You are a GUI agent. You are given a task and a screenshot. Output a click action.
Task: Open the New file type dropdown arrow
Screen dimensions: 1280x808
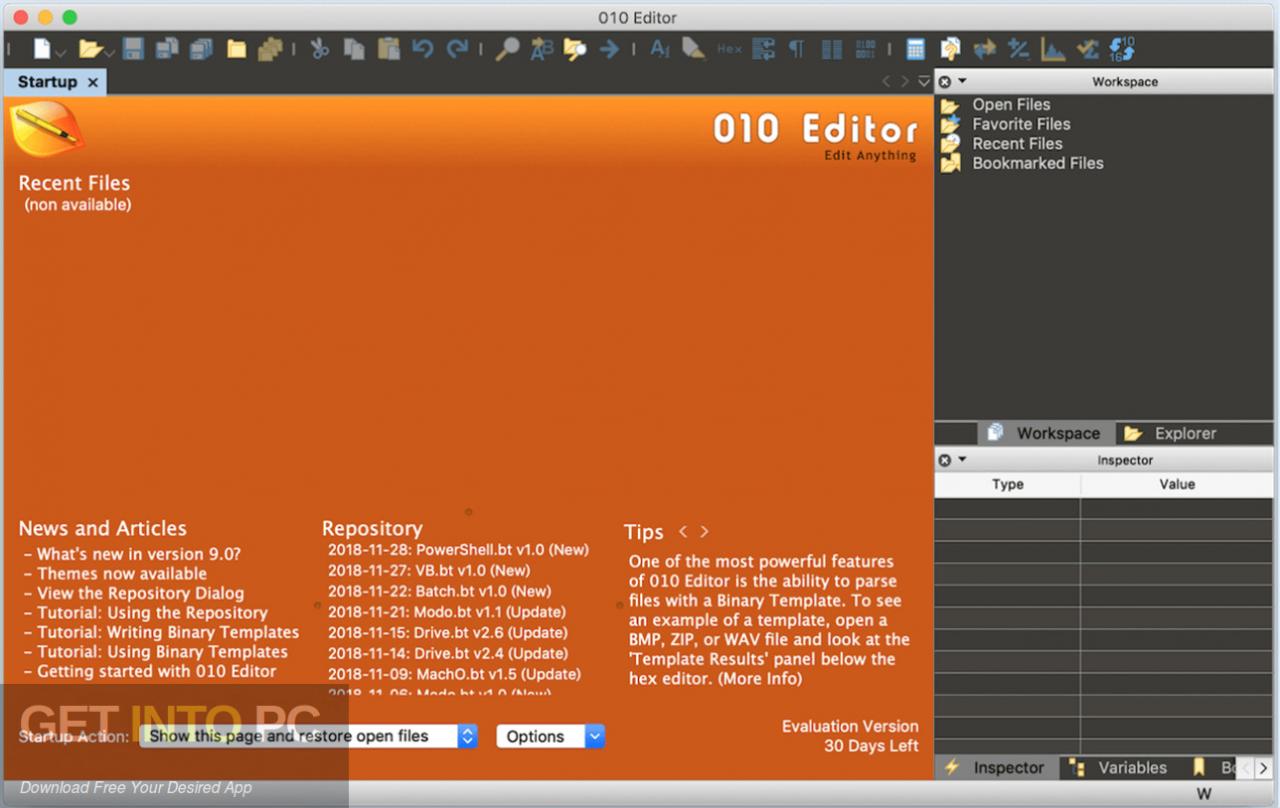tap(61, 52)
